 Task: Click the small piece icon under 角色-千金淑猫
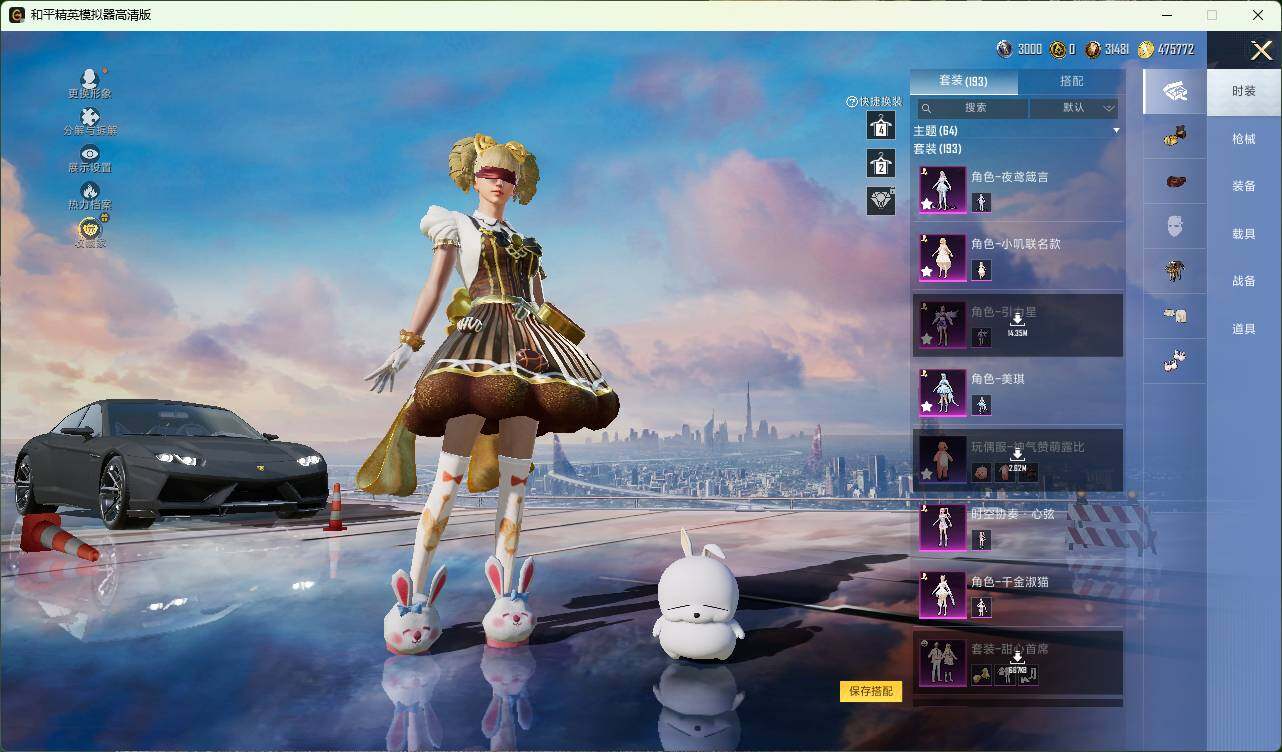tap(982, 608)
